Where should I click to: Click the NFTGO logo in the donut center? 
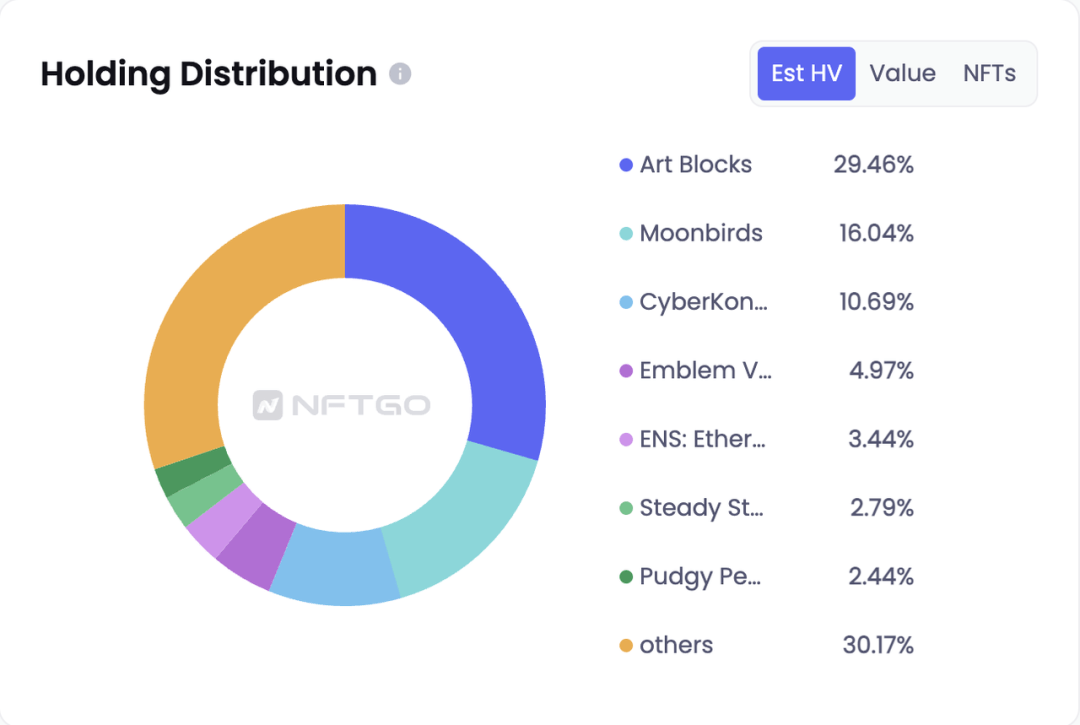point(342,405)
